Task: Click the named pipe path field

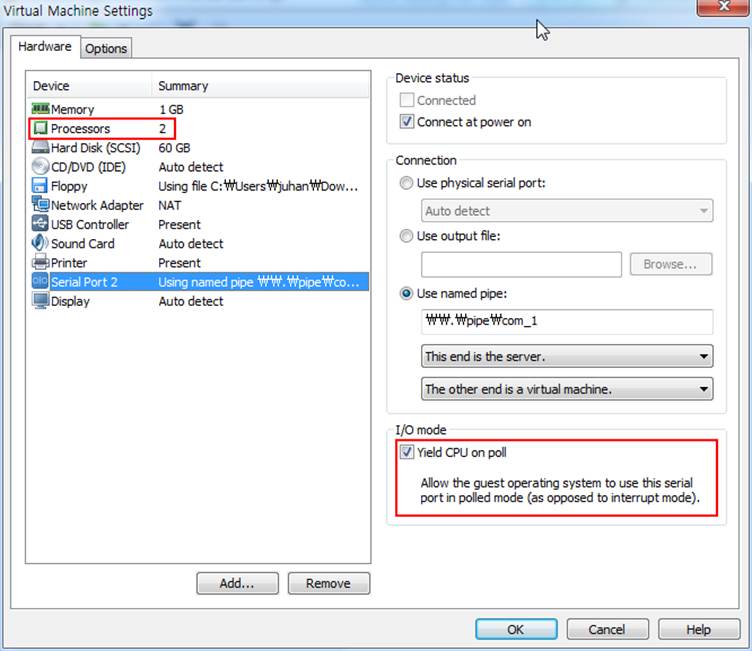Action: 567,321
